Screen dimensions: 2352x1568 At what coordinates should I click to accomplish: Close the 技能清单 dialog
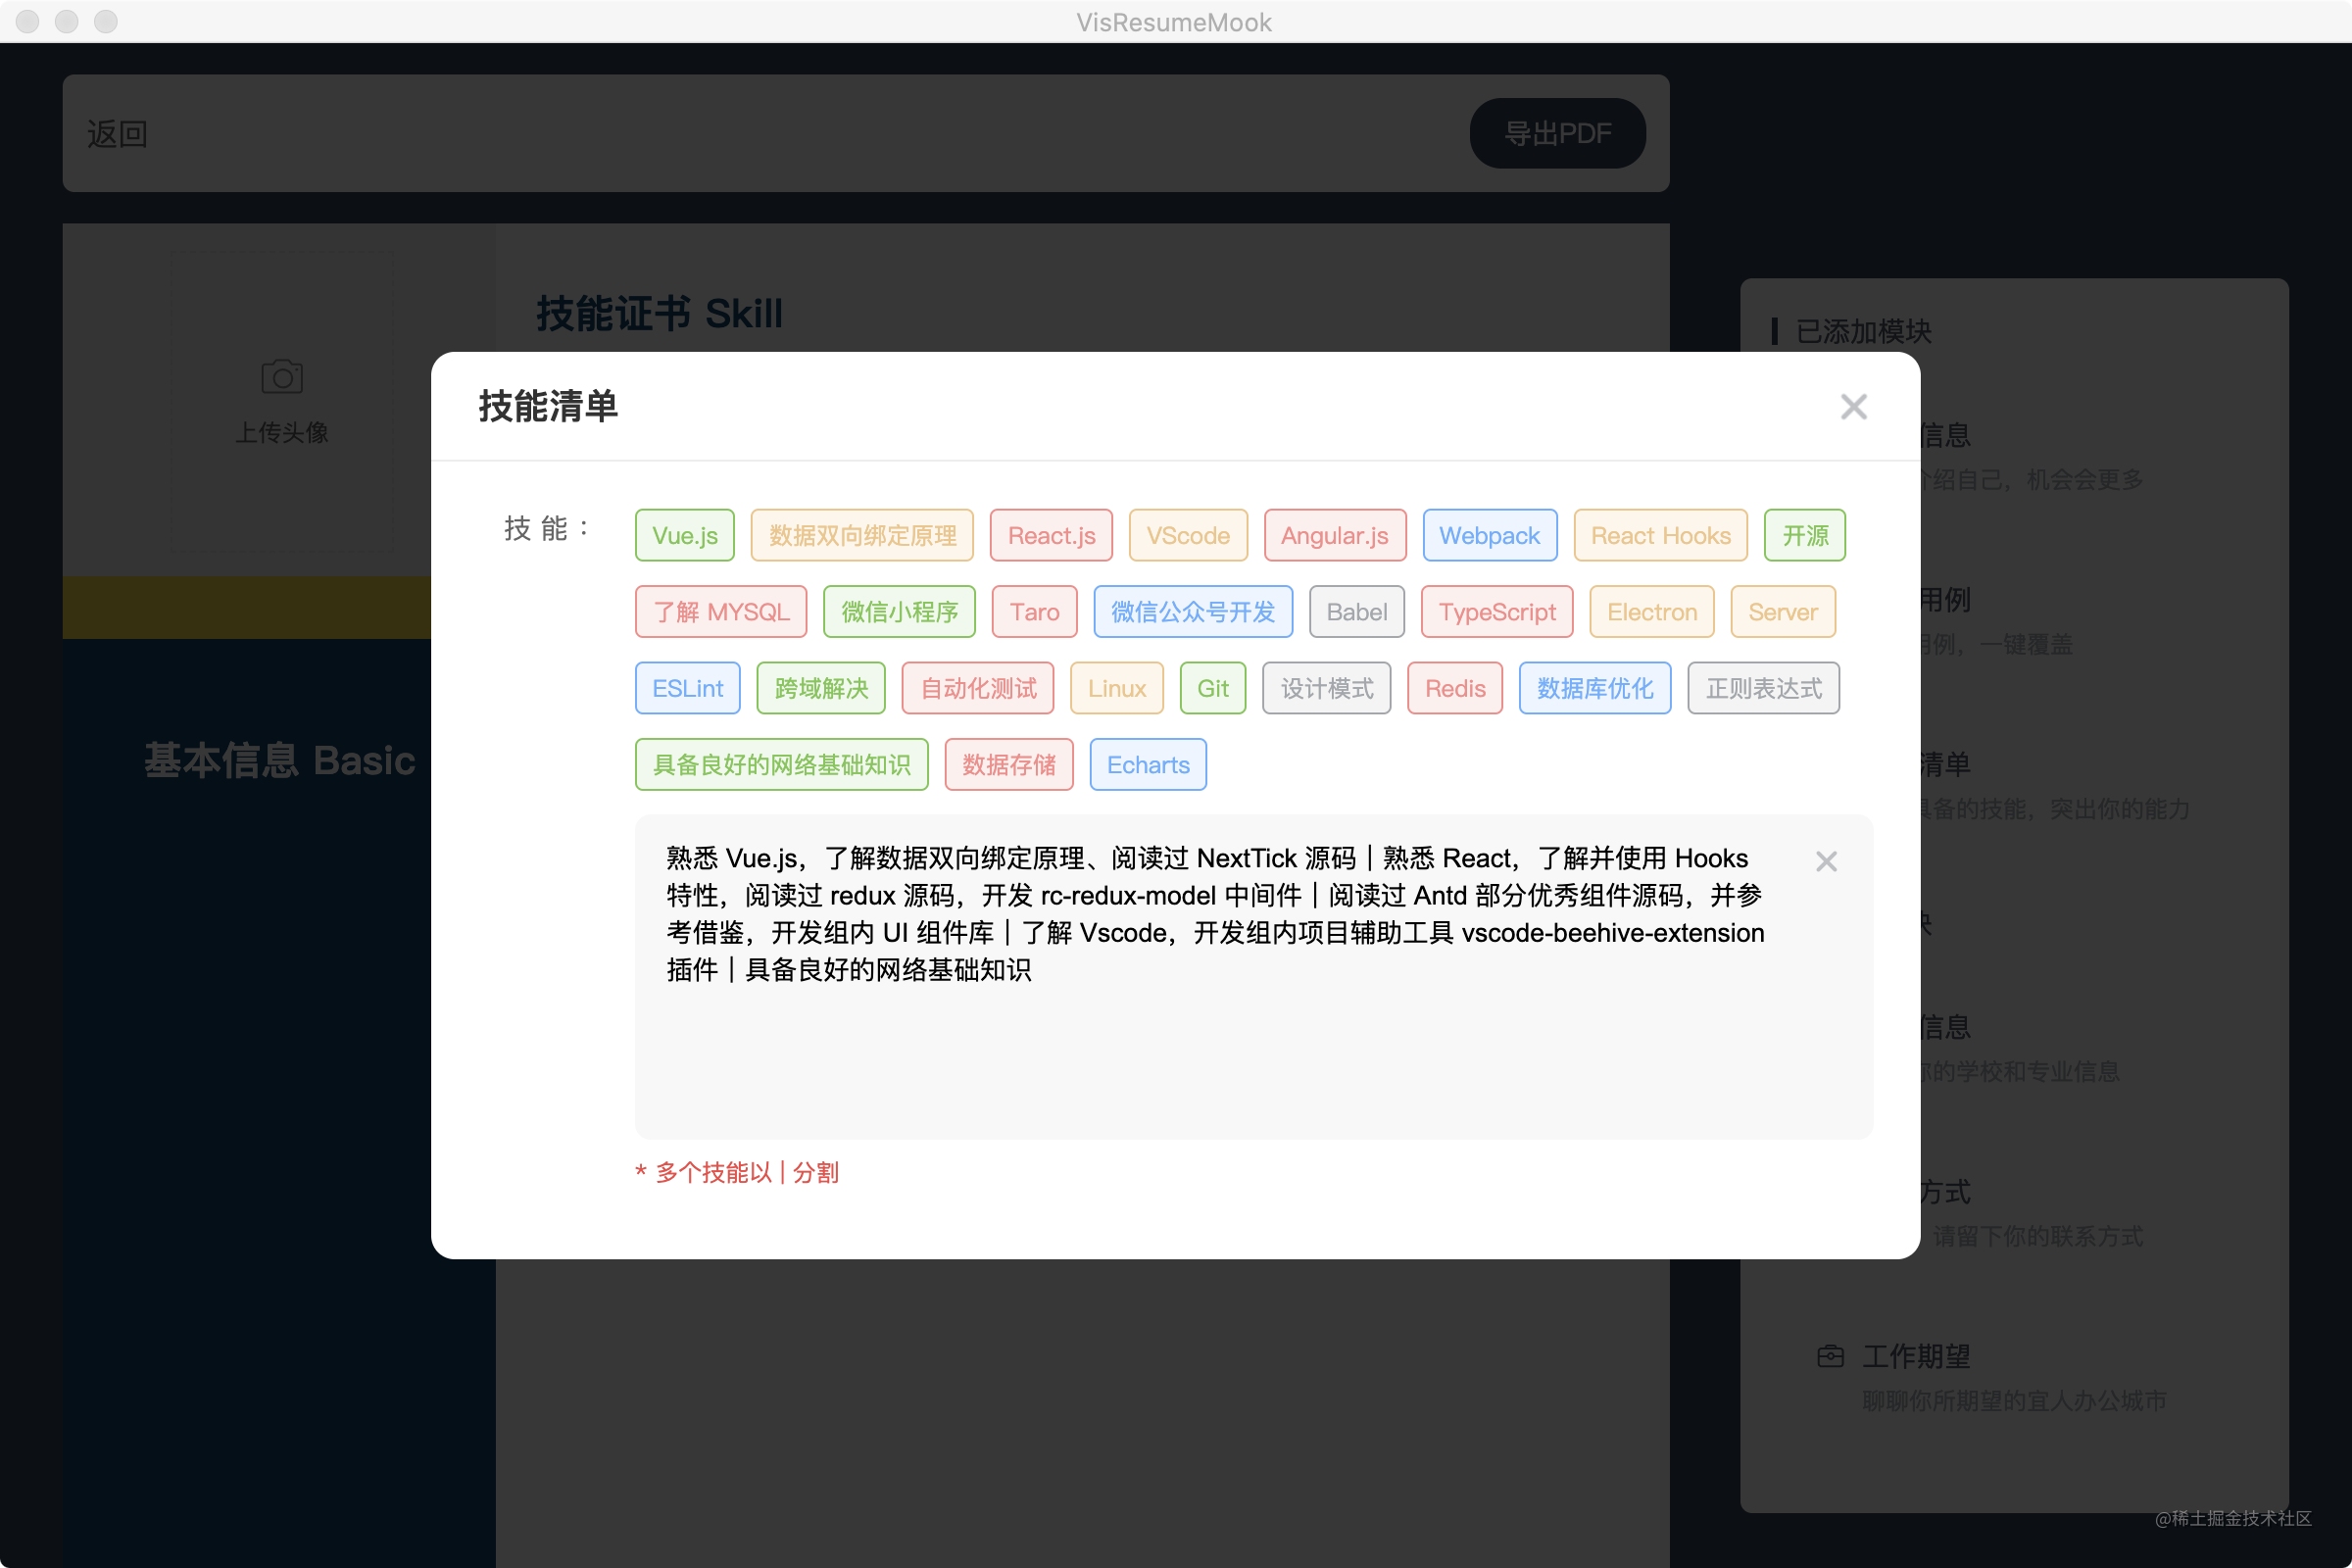[x=1853, y=407]
